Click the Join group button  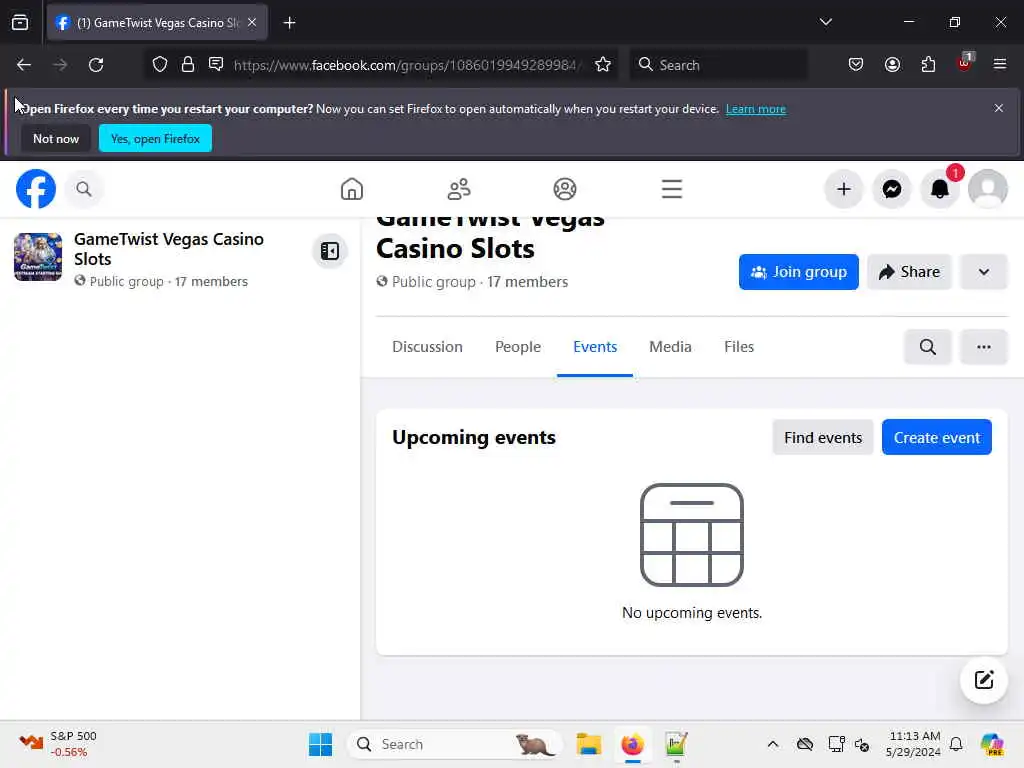[798, 272]
